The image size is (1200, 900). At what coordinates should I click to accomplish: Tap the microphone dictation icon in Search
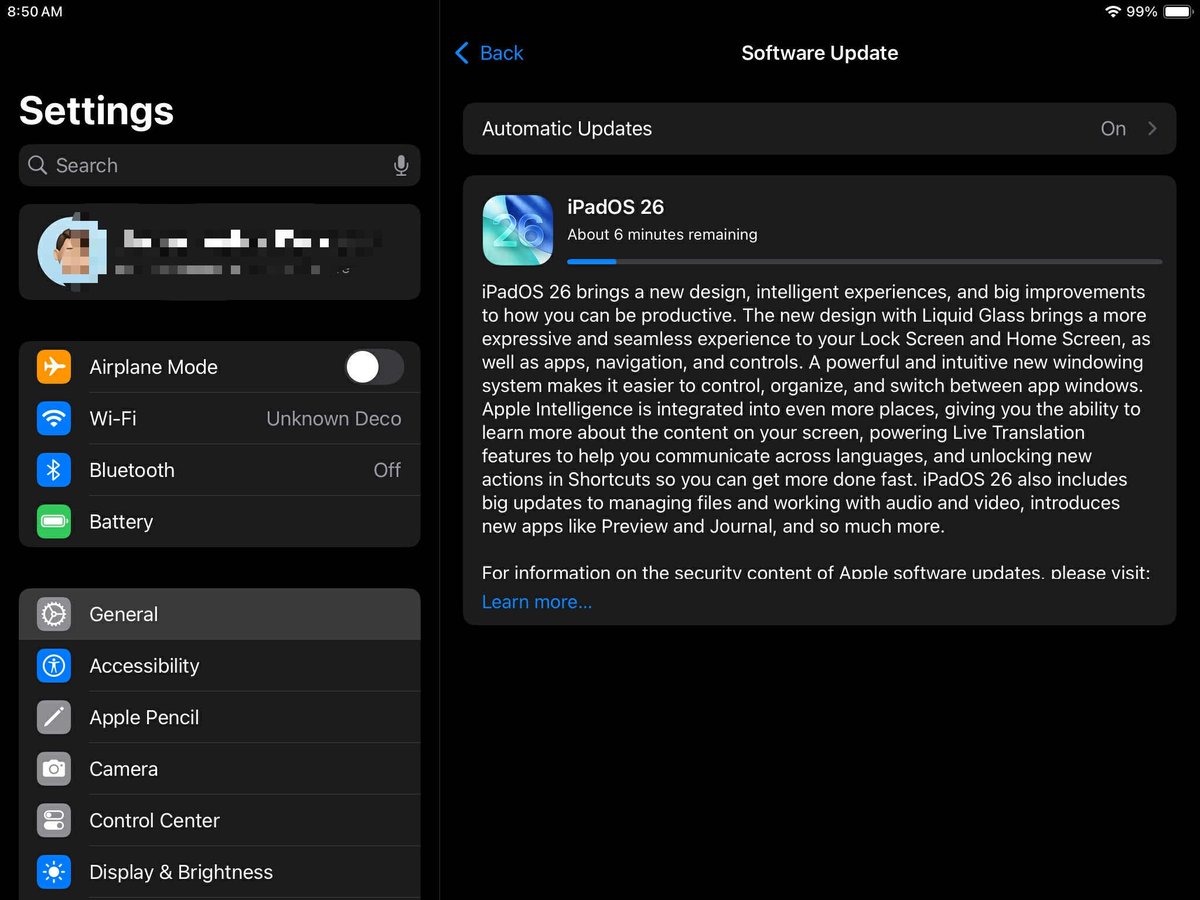[401, 165]
